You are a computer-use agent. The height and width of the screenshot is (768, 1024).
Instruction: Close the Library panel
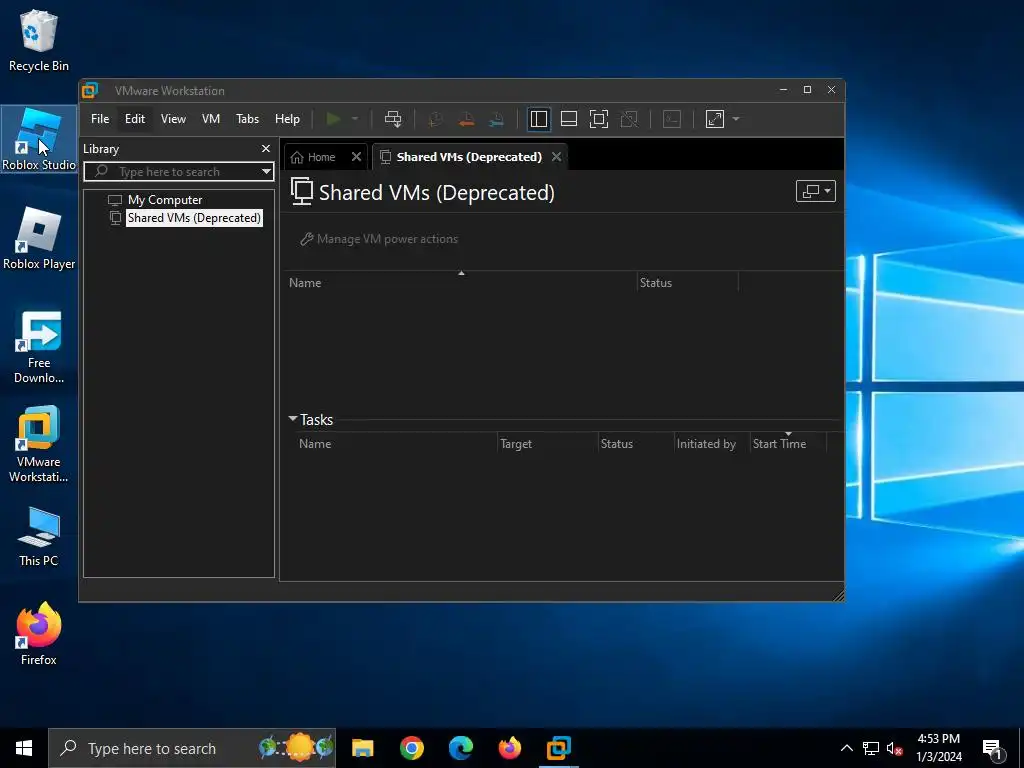click(x=266, y=149)
